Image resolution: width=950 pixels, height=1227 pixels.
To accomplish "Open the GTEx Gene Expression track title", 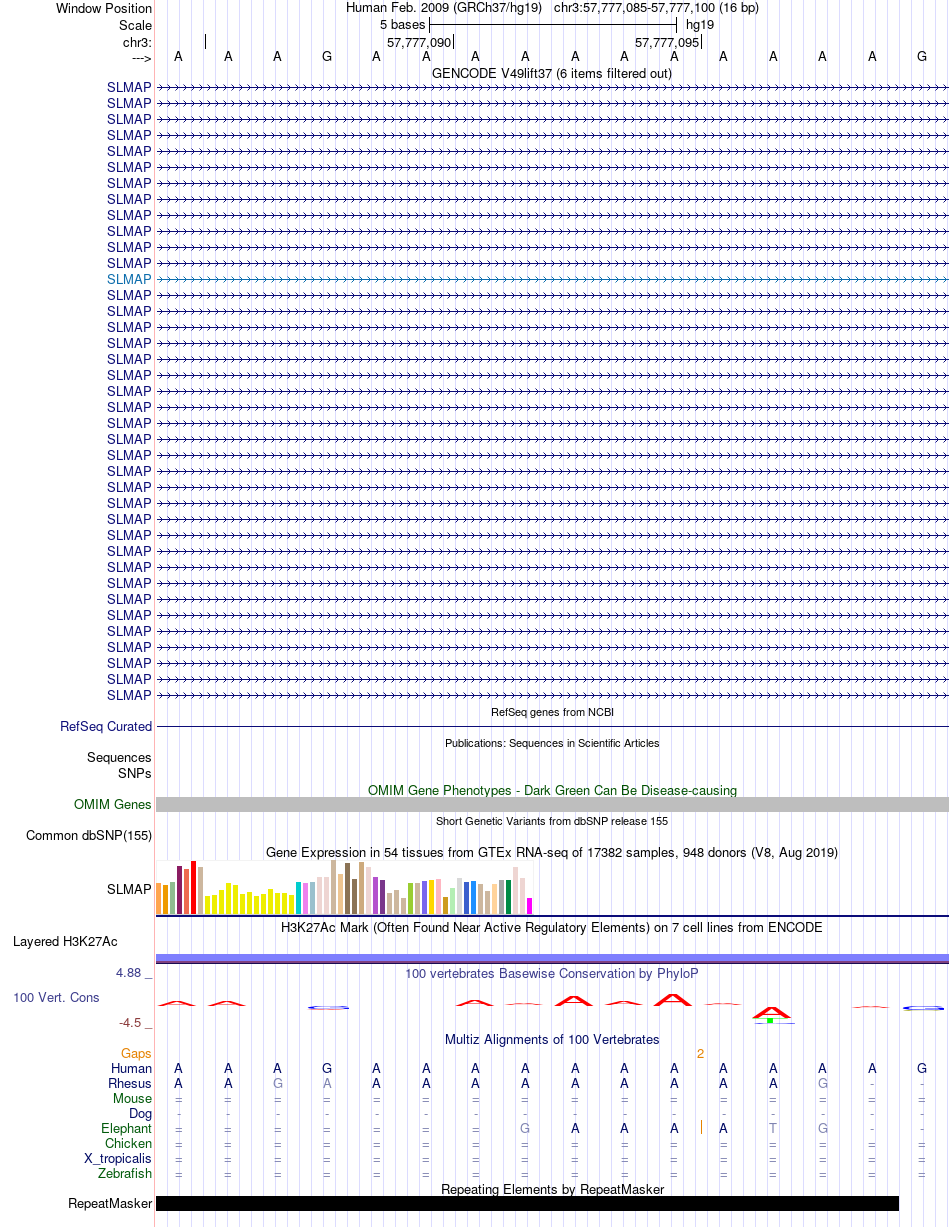I will (x=552, y=852).
